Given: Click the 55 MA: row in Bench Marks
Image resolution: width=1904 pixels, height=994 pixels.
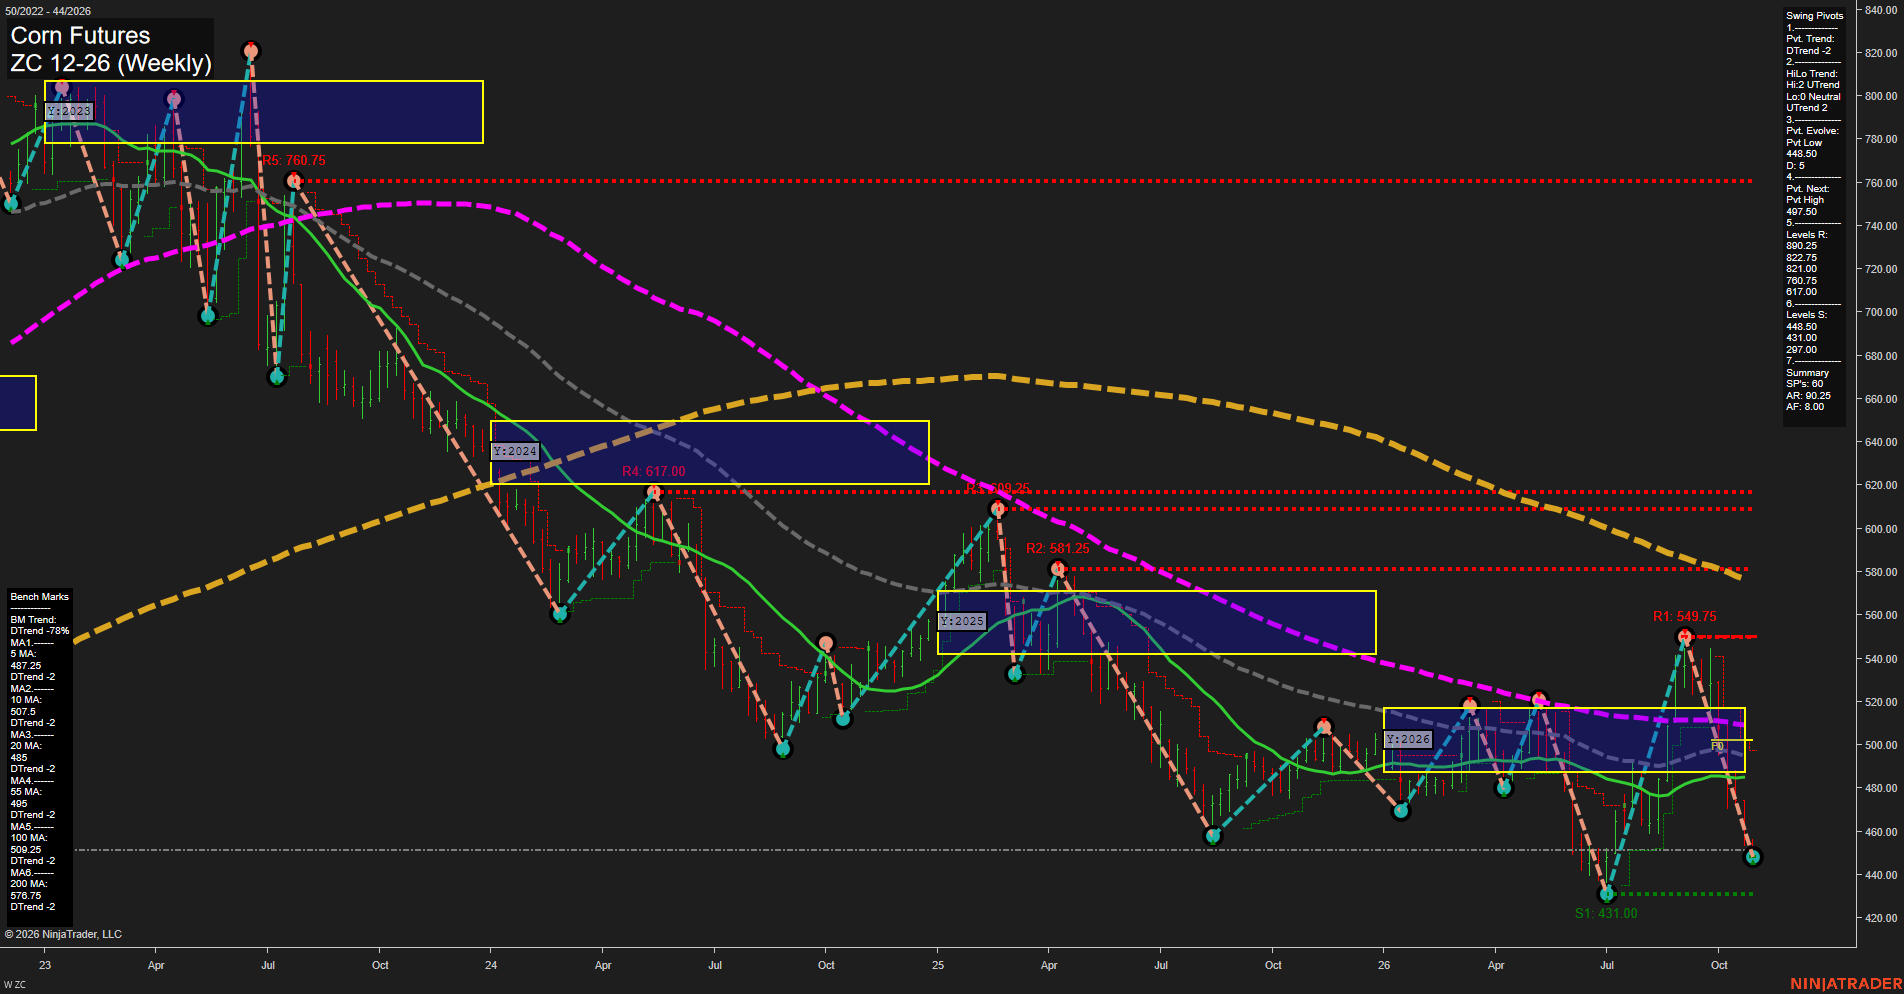Looking at the screenshot, I should tap(26, 792).
